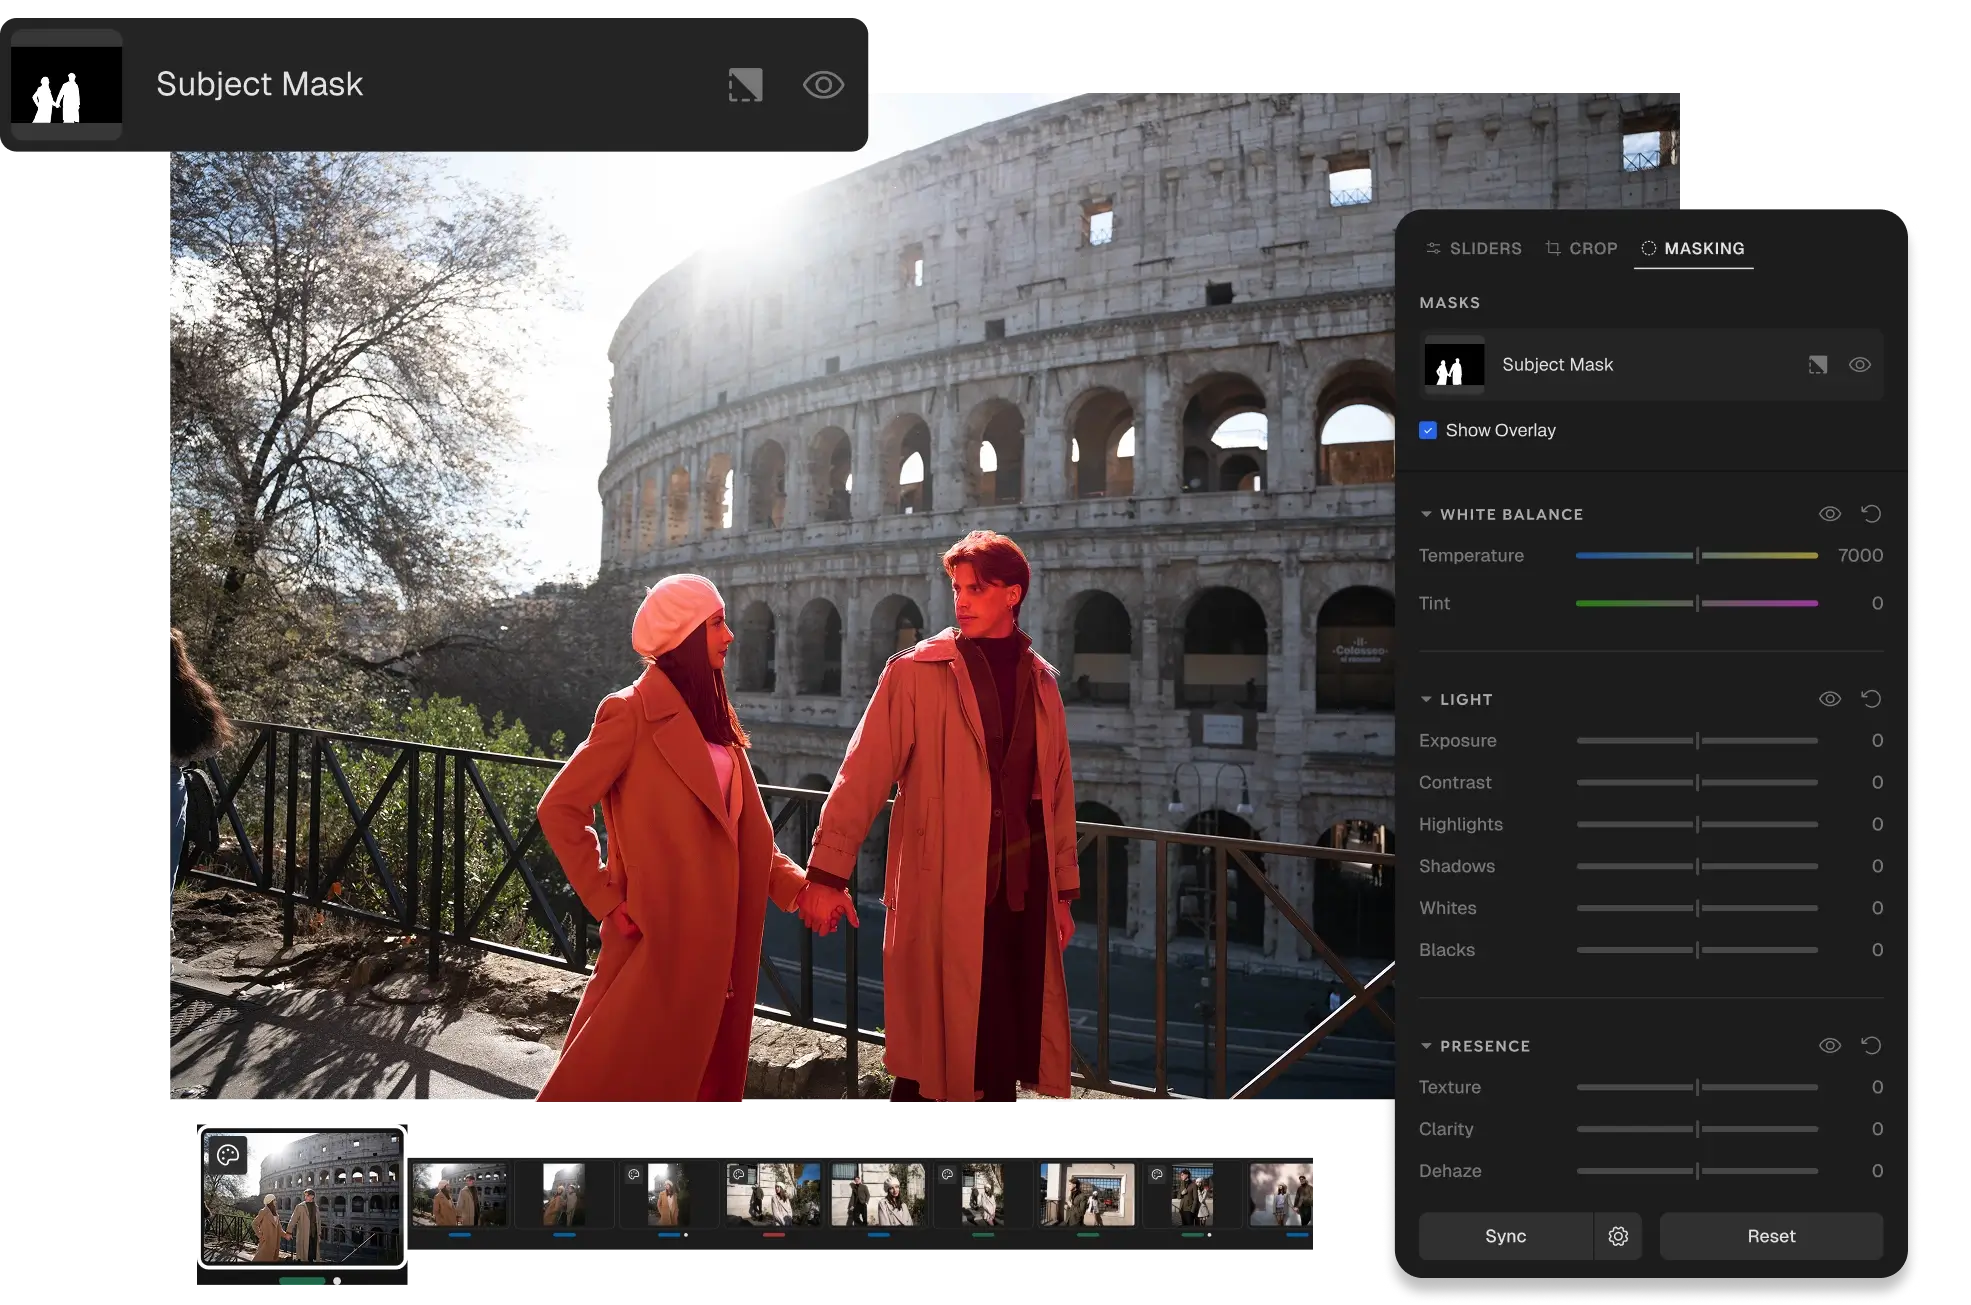Reset the White Balance section
The width and height of the screenshot is (1971, 1305).
[1870, 514]
